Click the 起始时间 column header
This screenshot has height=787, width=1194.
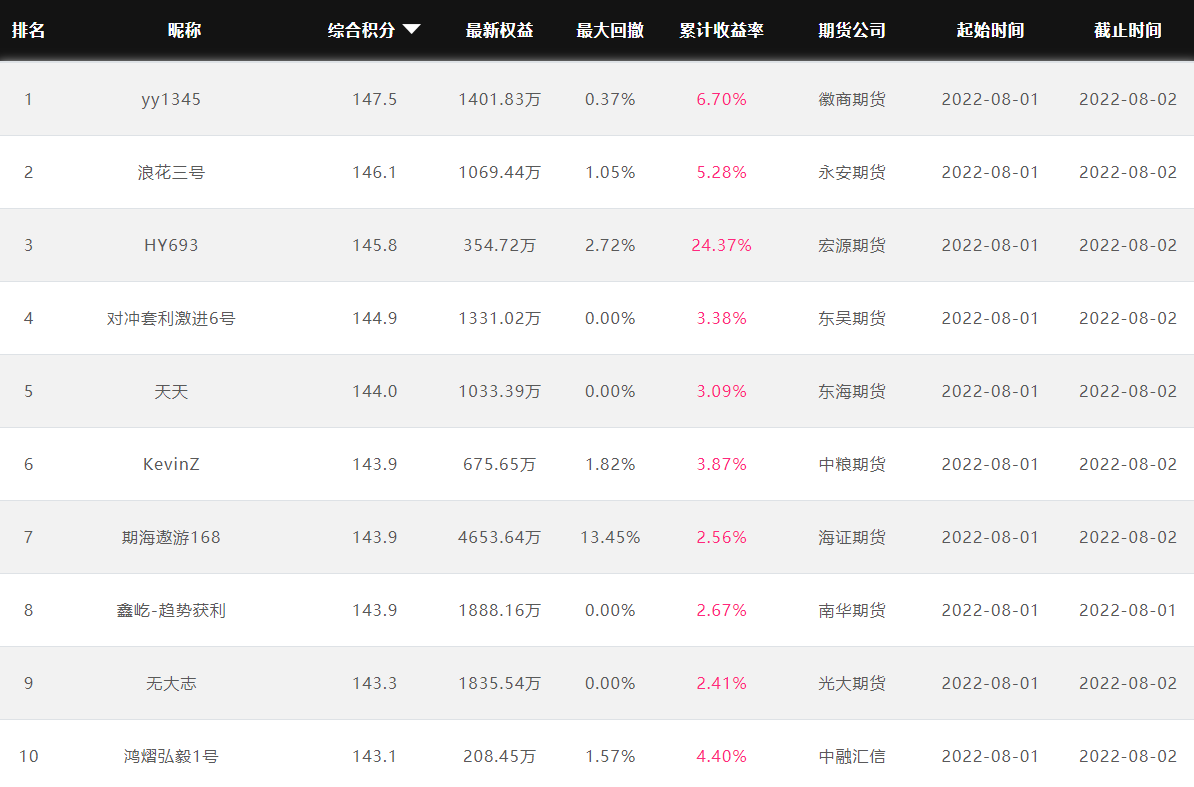click(x=990, y=30)
